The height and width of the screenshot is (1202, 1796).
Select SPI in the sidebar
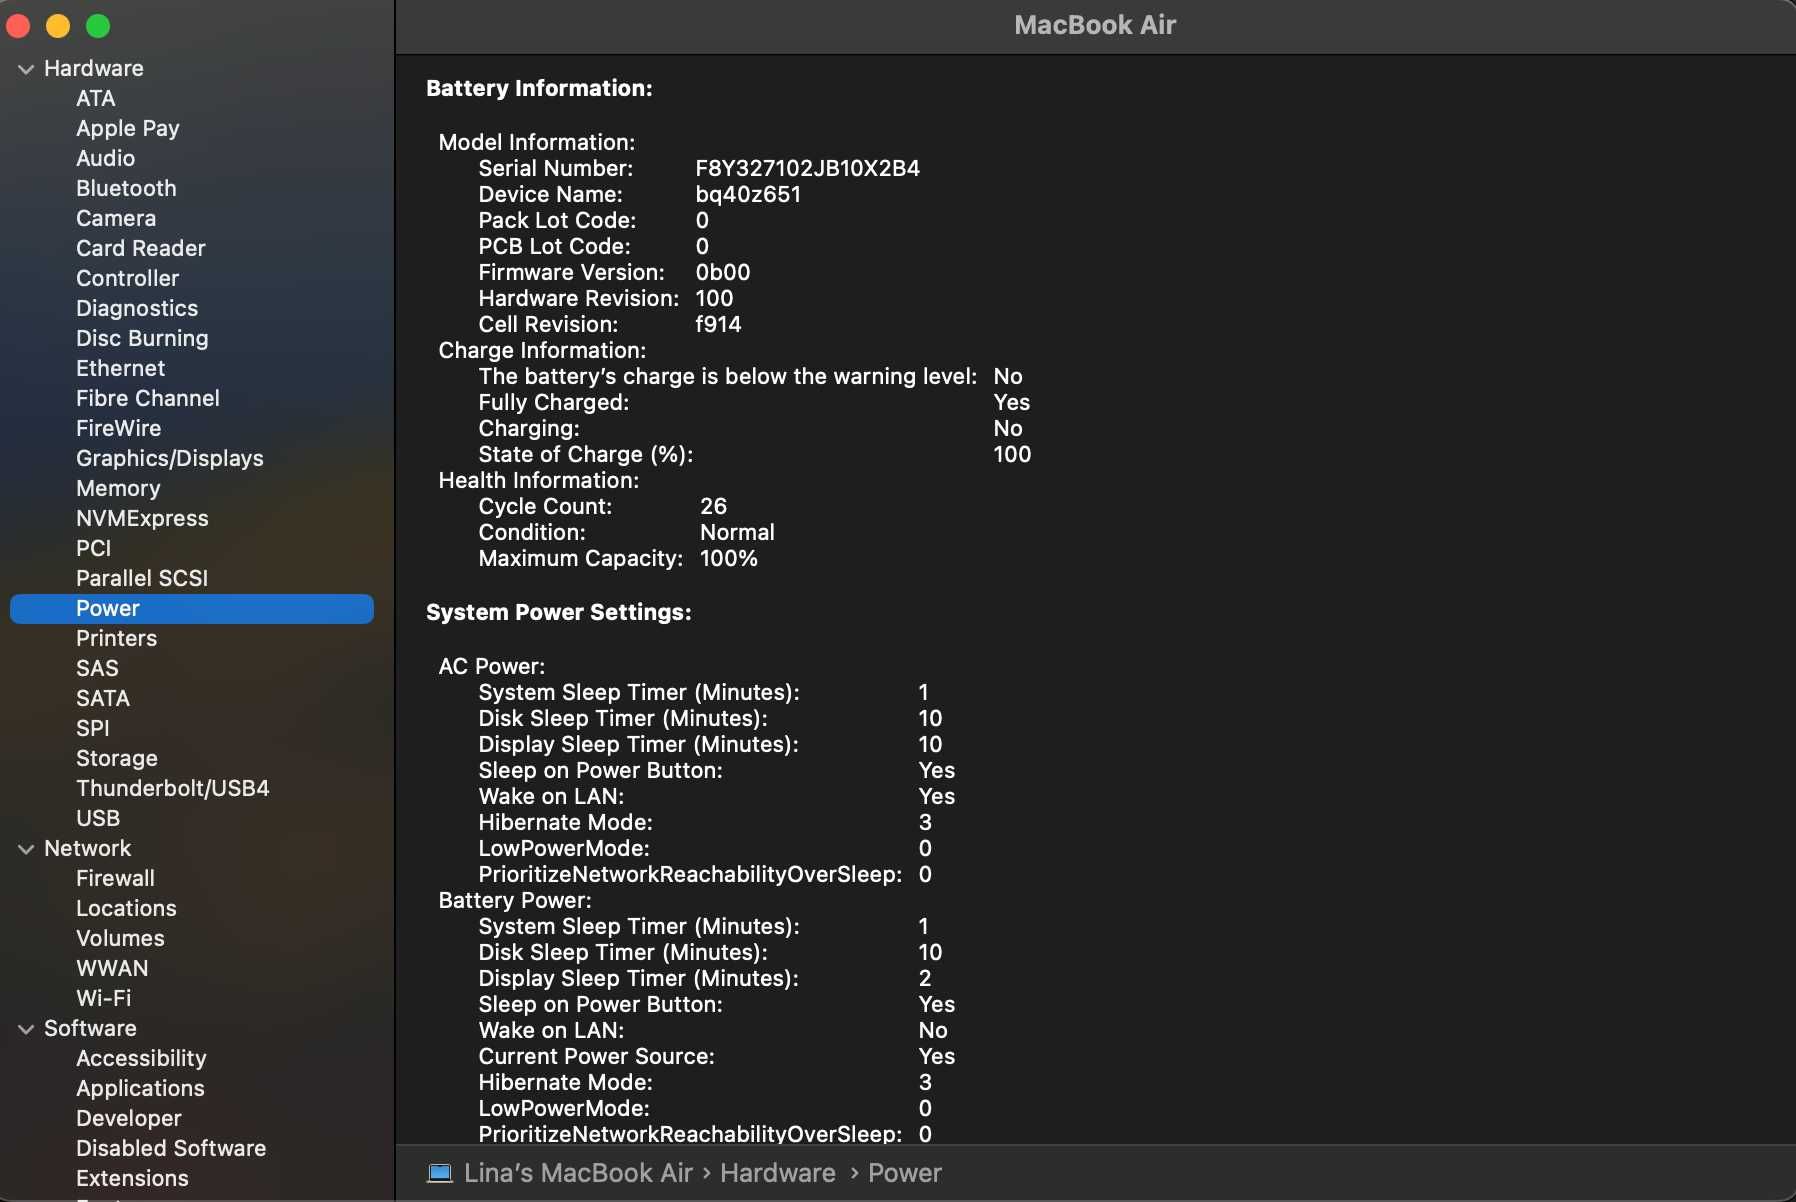(93, 728)
